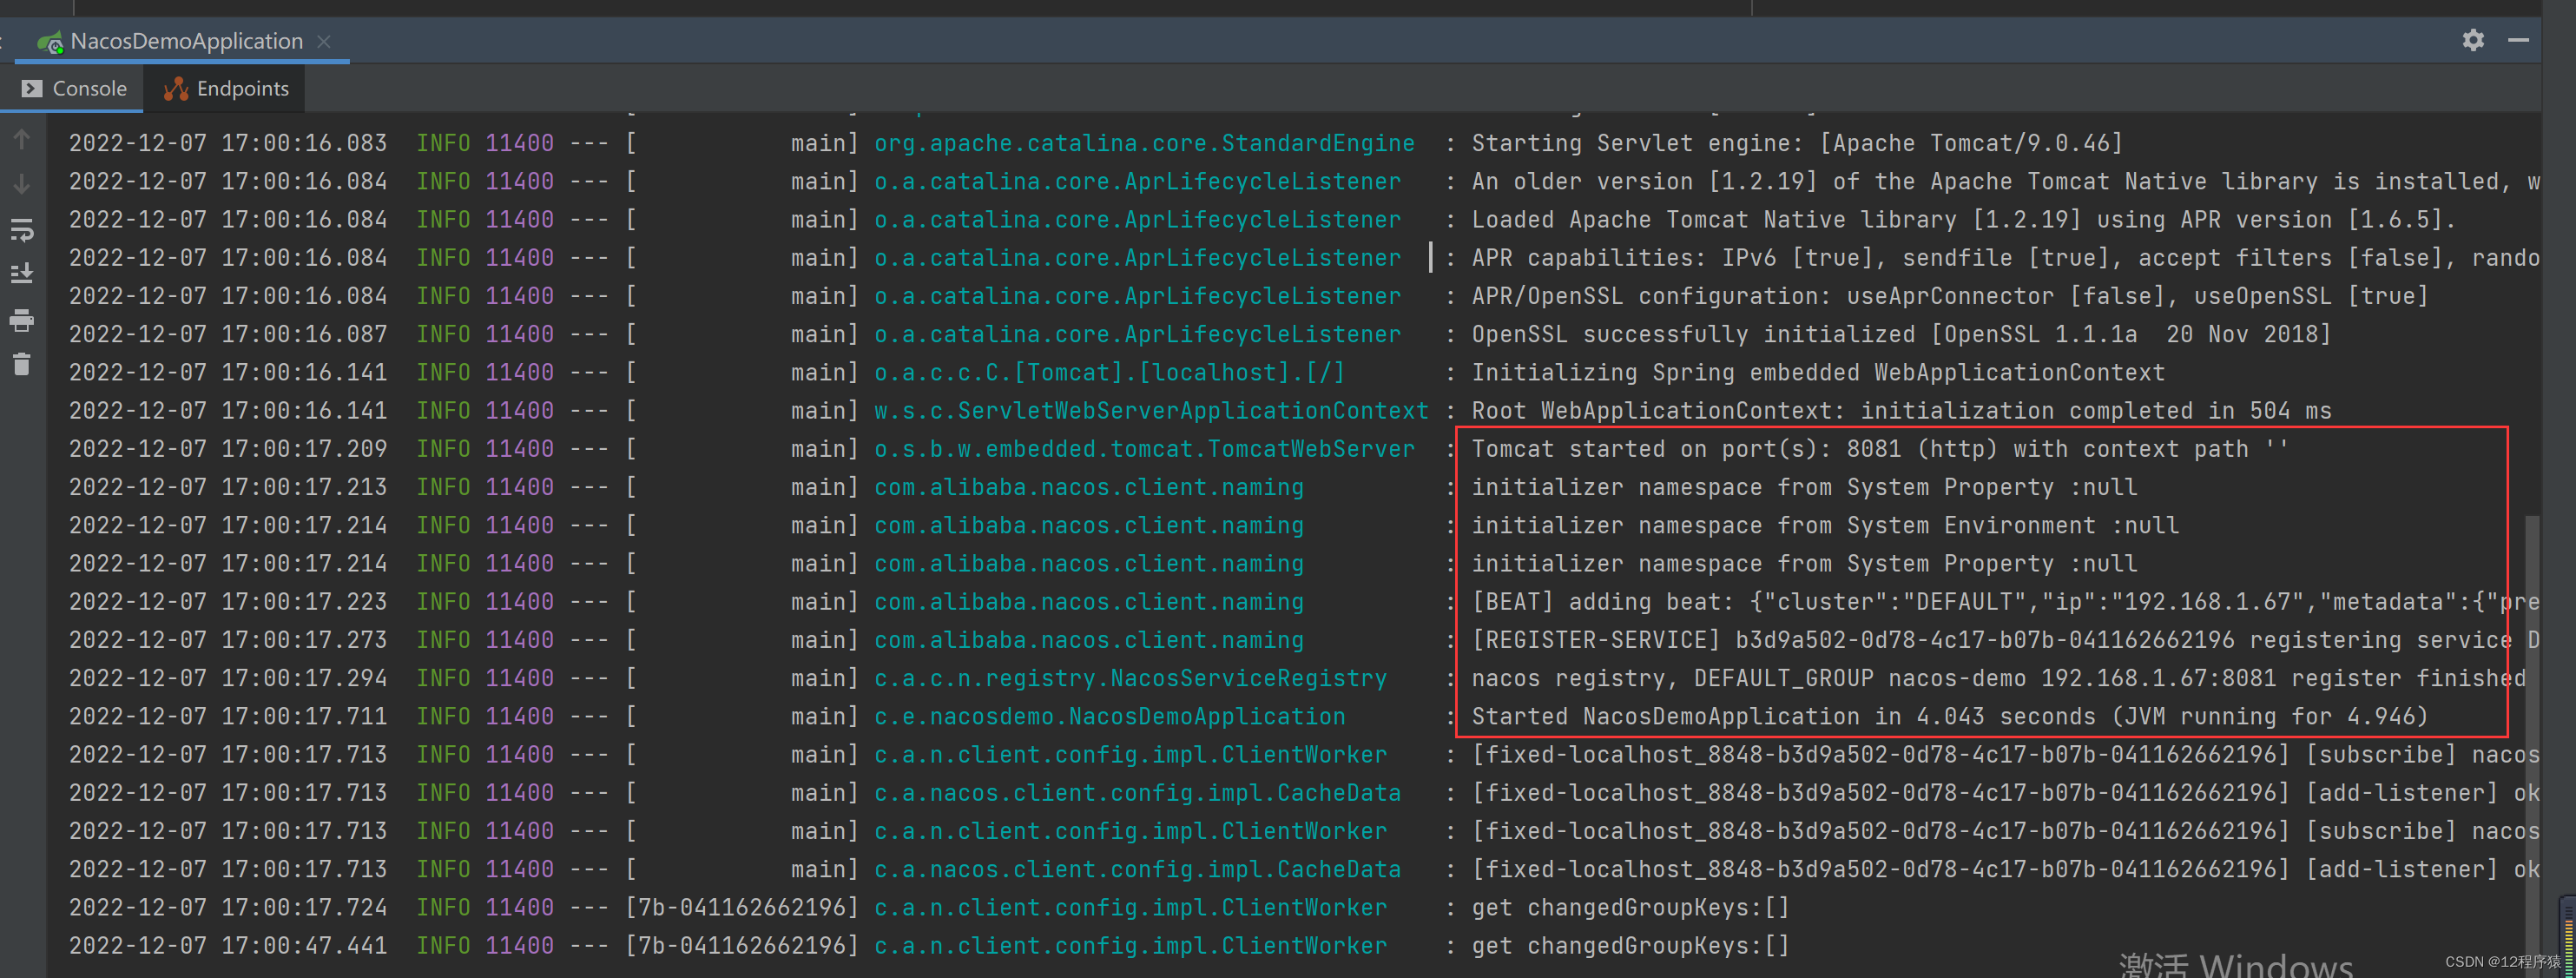The width and height of the screenshot is (2576, 978).
Task: Click 'OpenSSL successfully initialized' log message
Action: click(x=1901, y=334)
